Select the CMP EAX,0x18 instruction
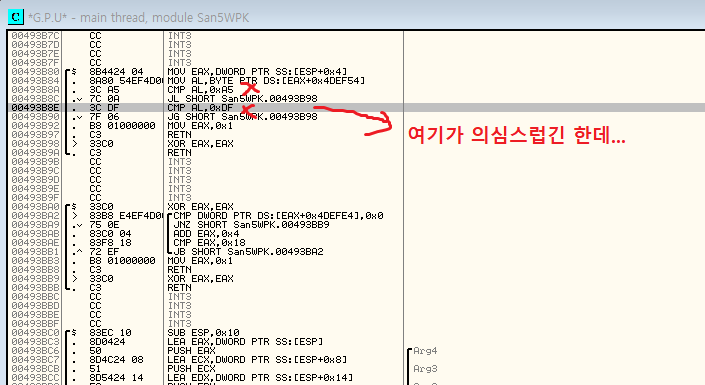This screenshot has height=385, width=705. (209, 242)
